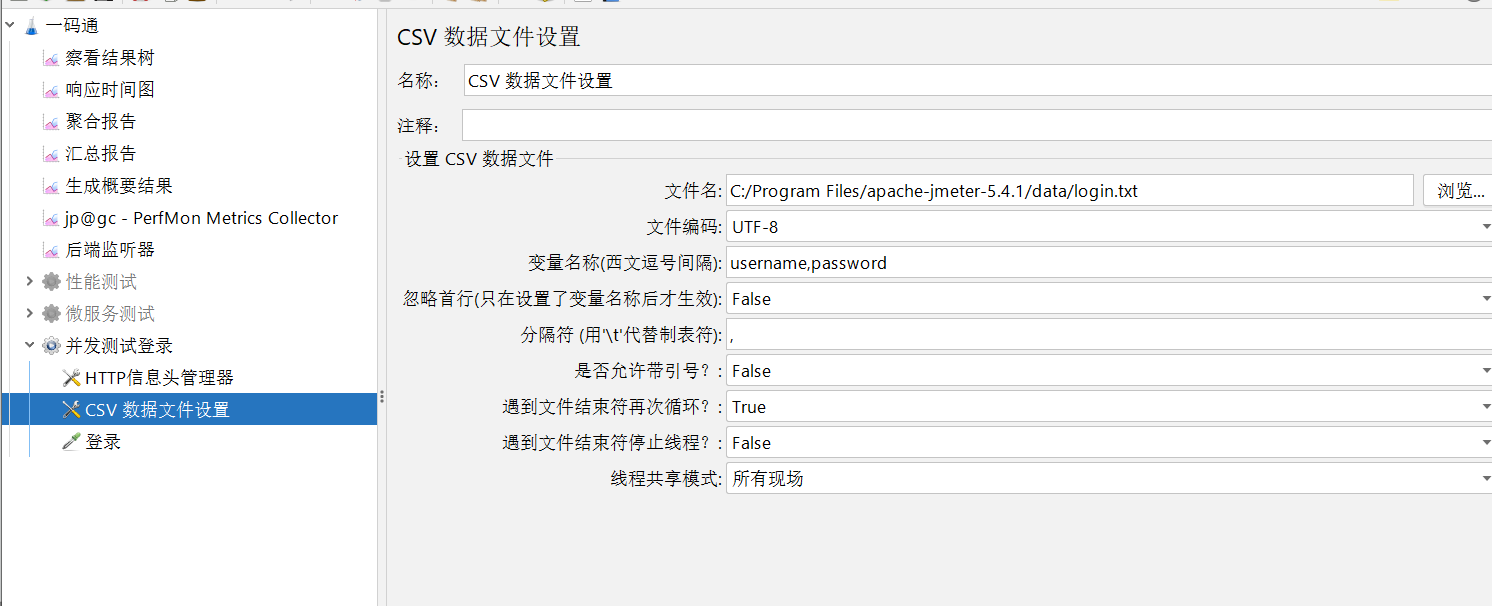Click the 登录 sampler pipette icon
Viewport: 1492px width, 606px height.
[x=71, y=442]
